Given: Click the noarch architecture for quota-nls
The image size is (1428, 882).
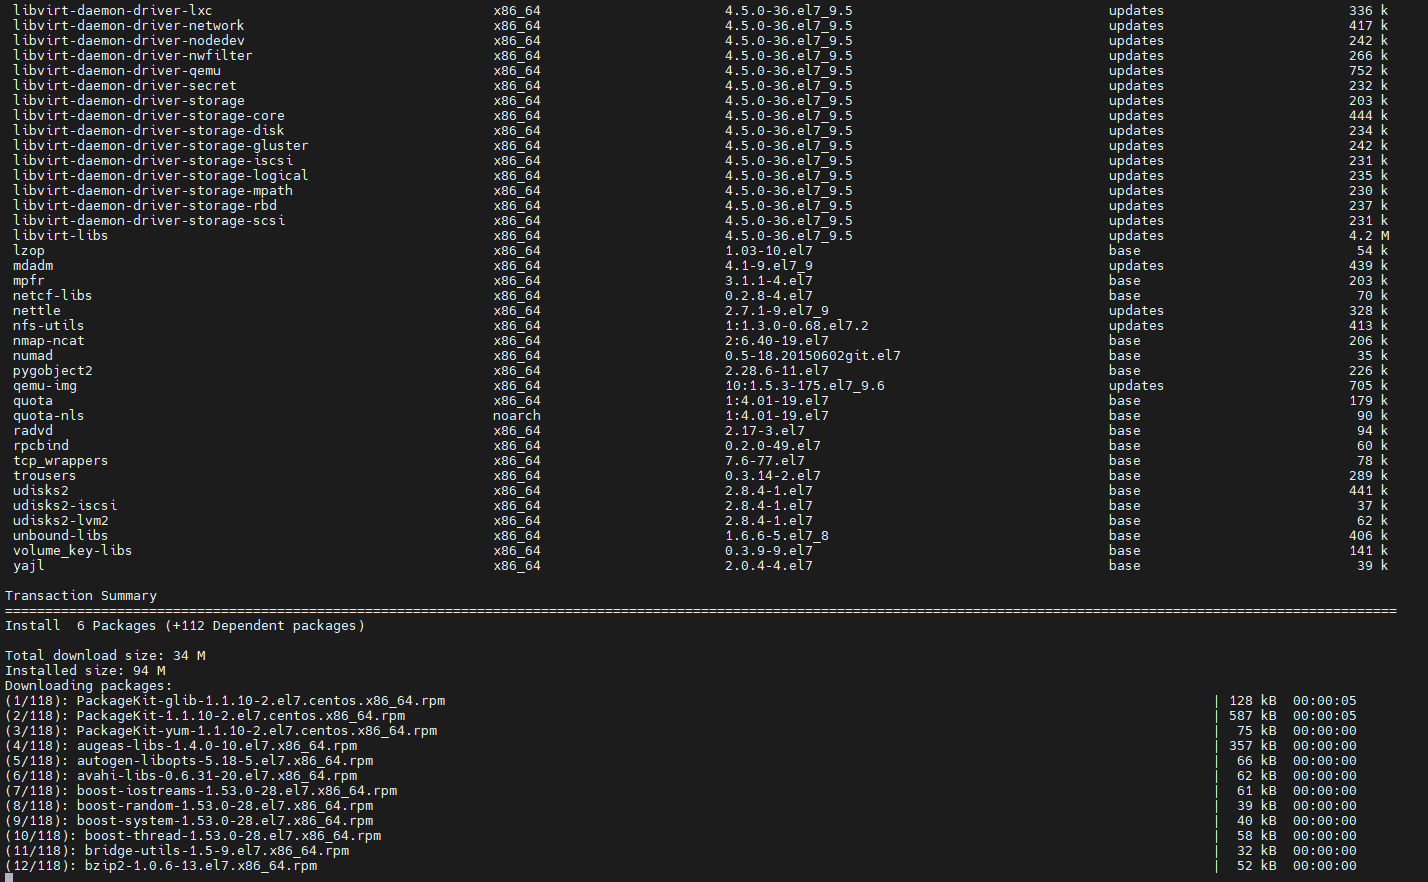Looking at the screenshot, I should tap(516, 416).
